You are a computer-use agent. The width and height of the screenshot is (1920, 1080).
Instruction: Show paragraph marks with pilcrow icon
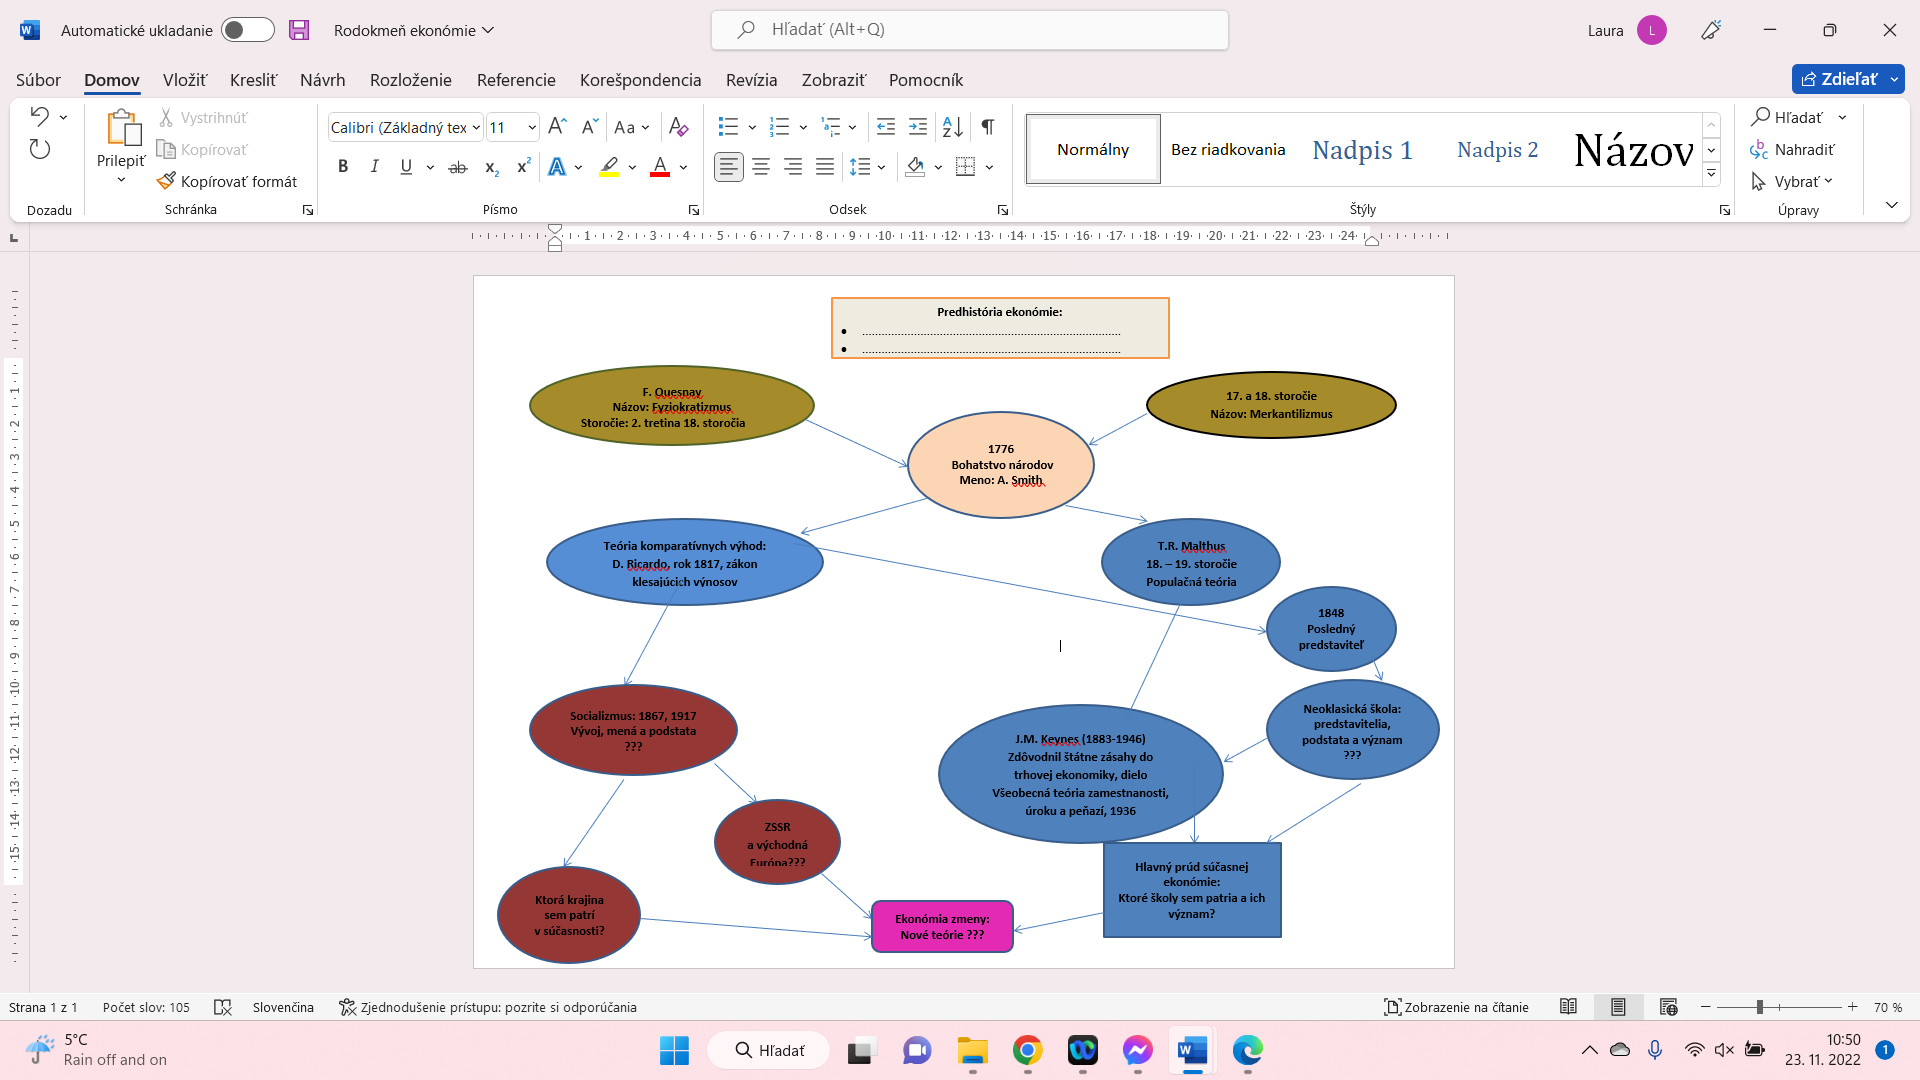[988, 127]
